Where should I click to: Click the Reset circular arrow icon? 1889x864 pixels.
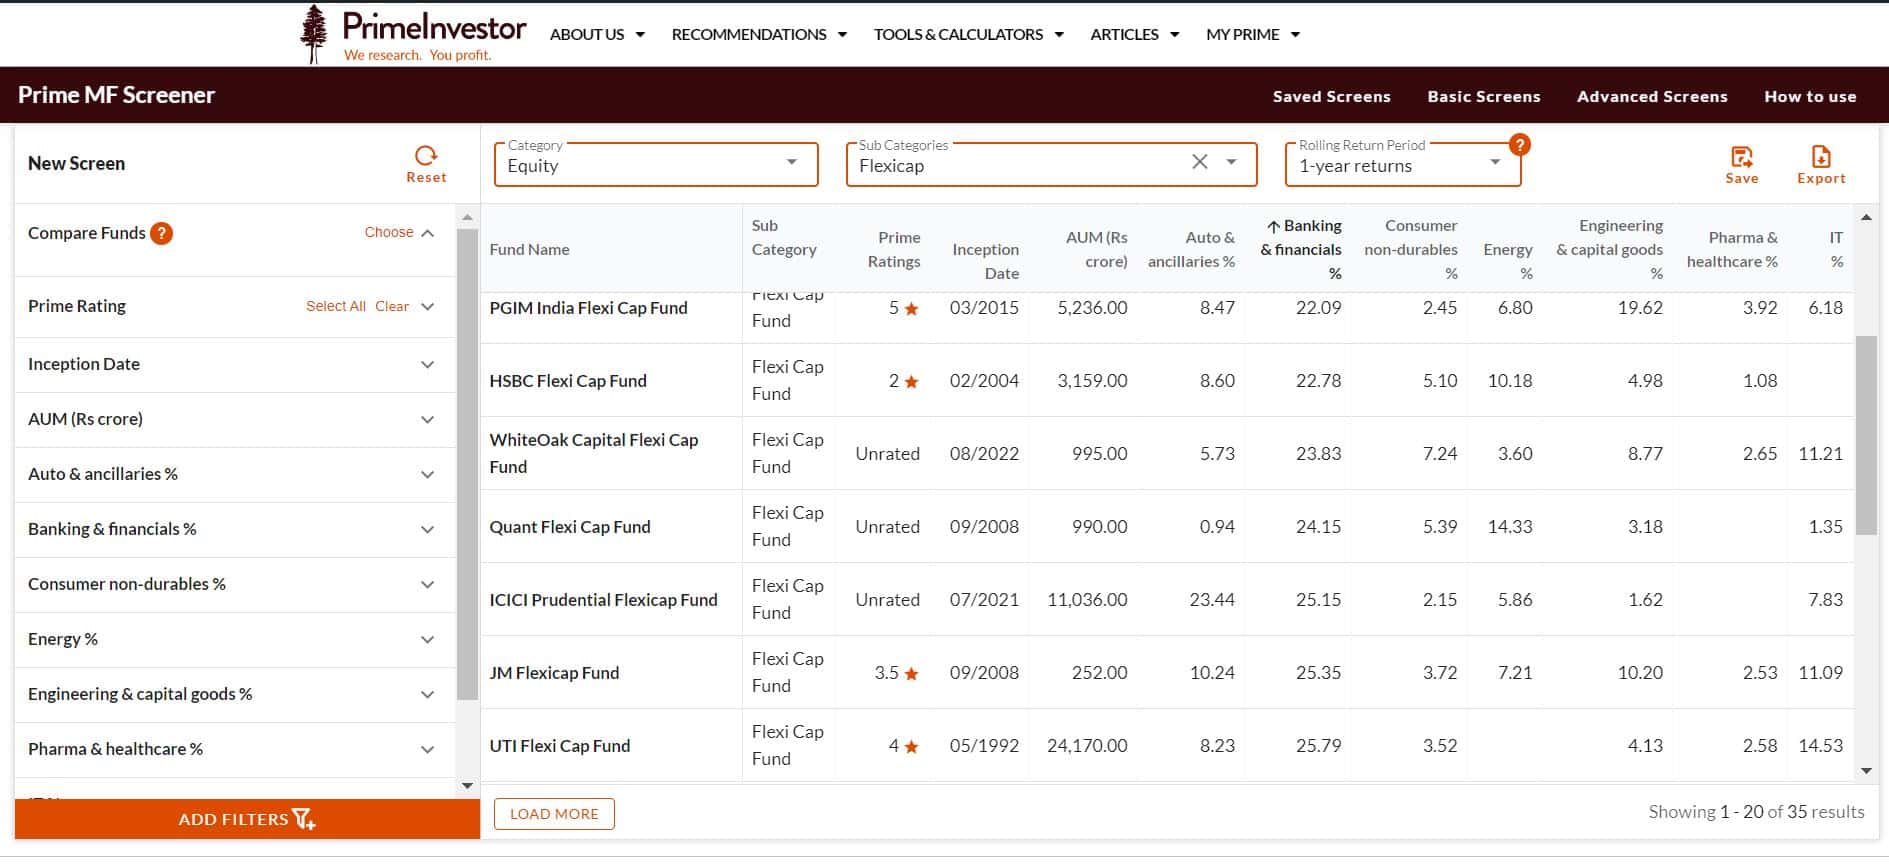(x=426, y=155)
